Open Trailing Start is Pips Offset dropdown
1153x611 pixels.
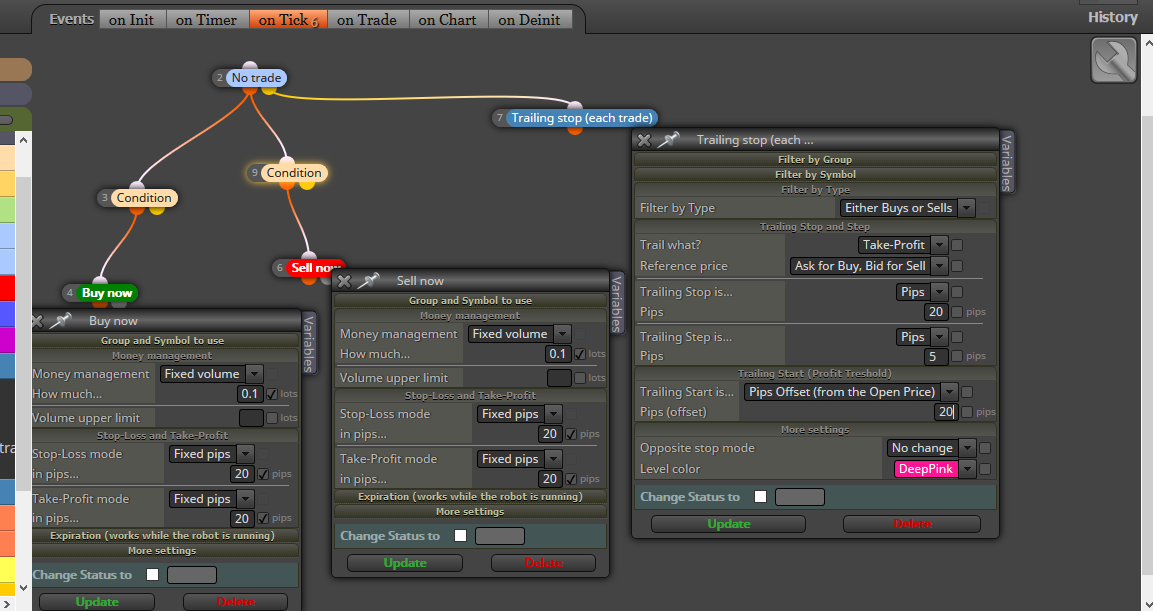pos(851,392)
